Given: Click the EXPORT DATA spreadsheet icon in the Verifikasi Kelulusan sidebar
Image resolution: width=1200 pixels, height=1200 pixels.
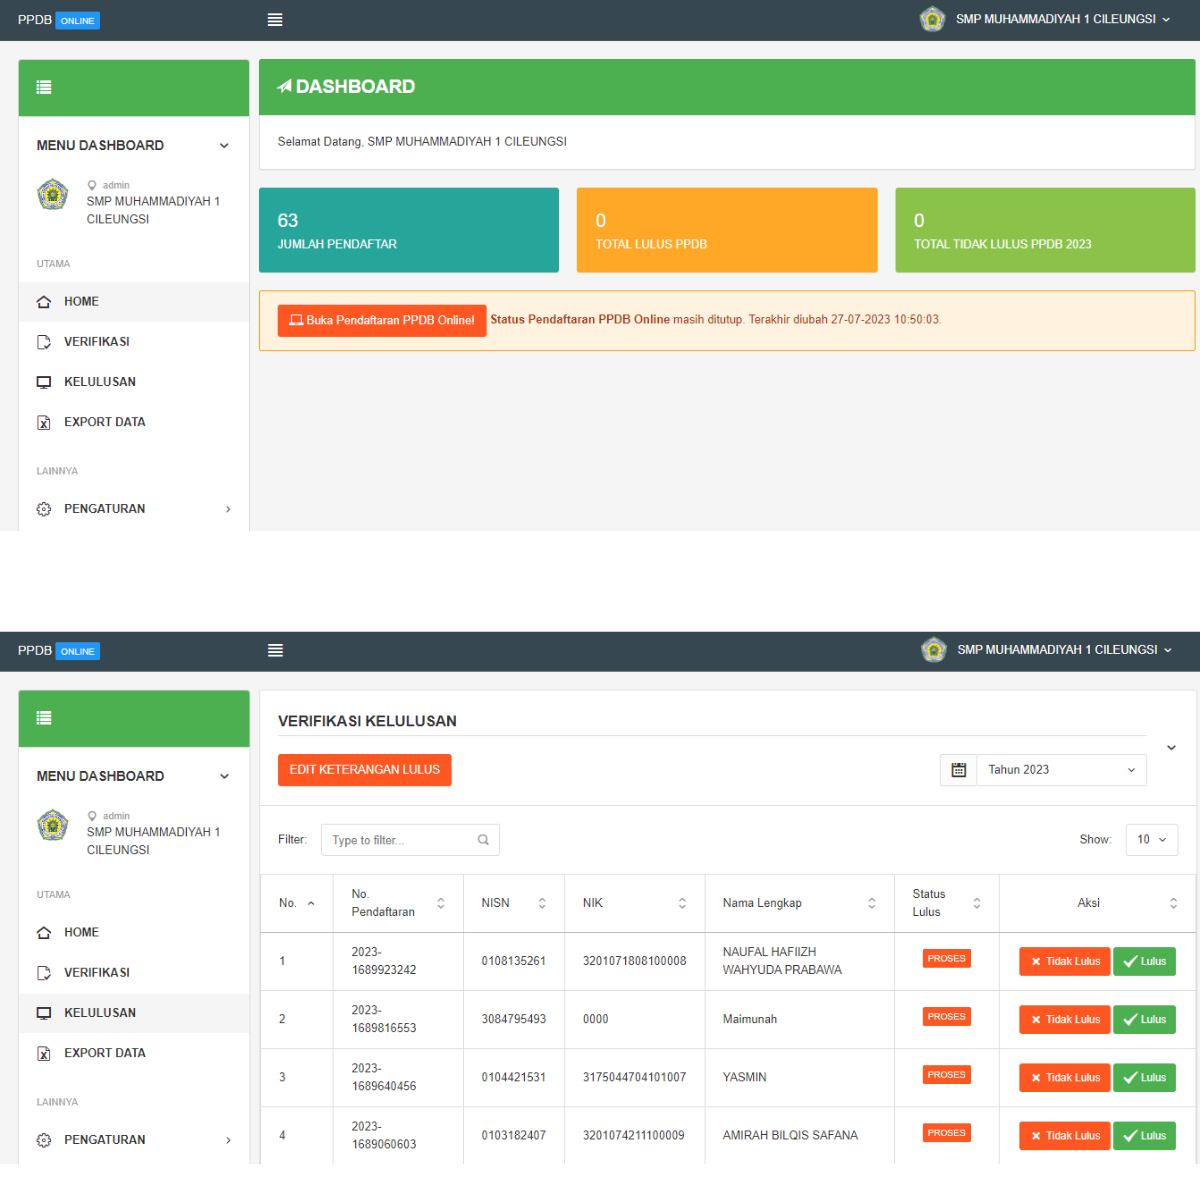Looking at the screenshot, I should point(44,1053).
